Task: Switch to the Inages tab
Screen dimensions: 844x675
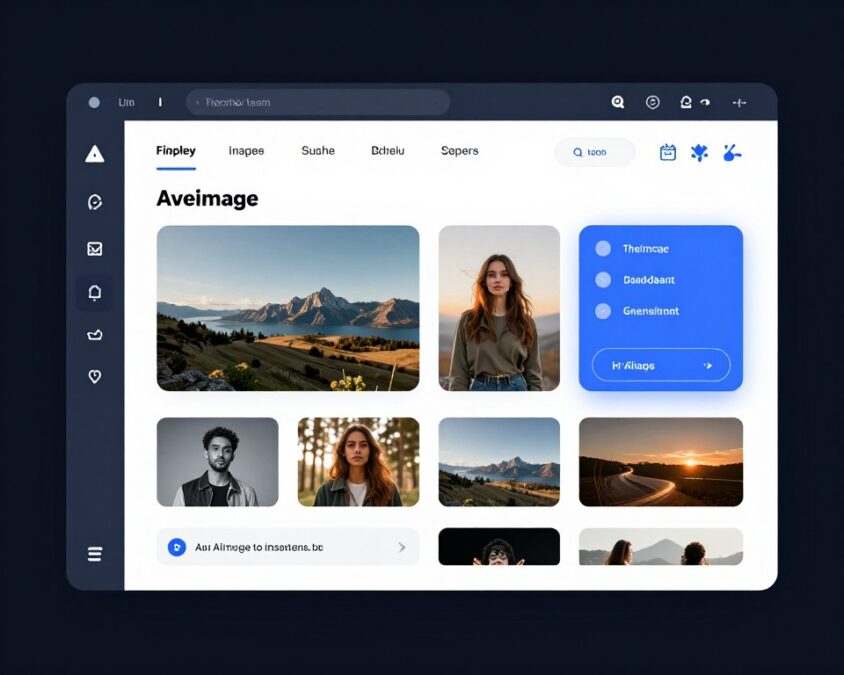Action: pos(246,150)
